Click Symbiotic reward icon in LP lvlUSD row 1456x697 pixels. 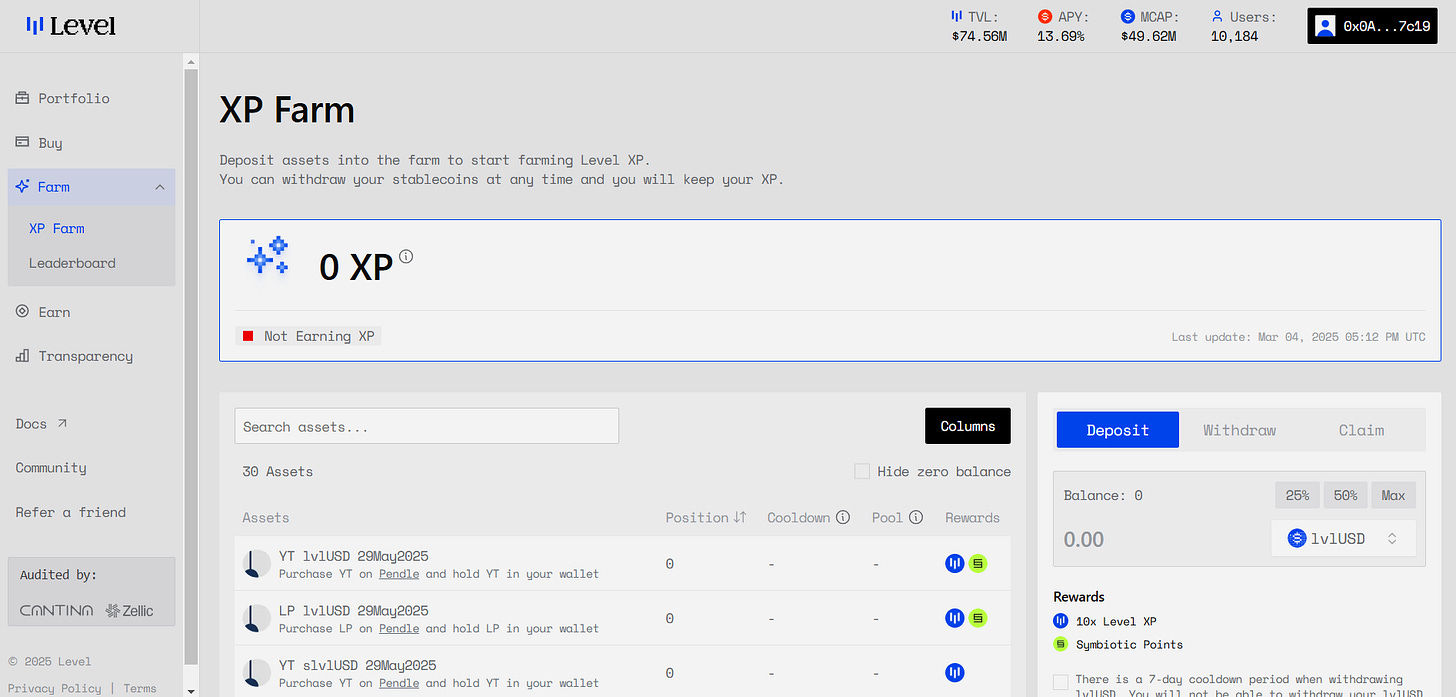click(x=977, y=618)
